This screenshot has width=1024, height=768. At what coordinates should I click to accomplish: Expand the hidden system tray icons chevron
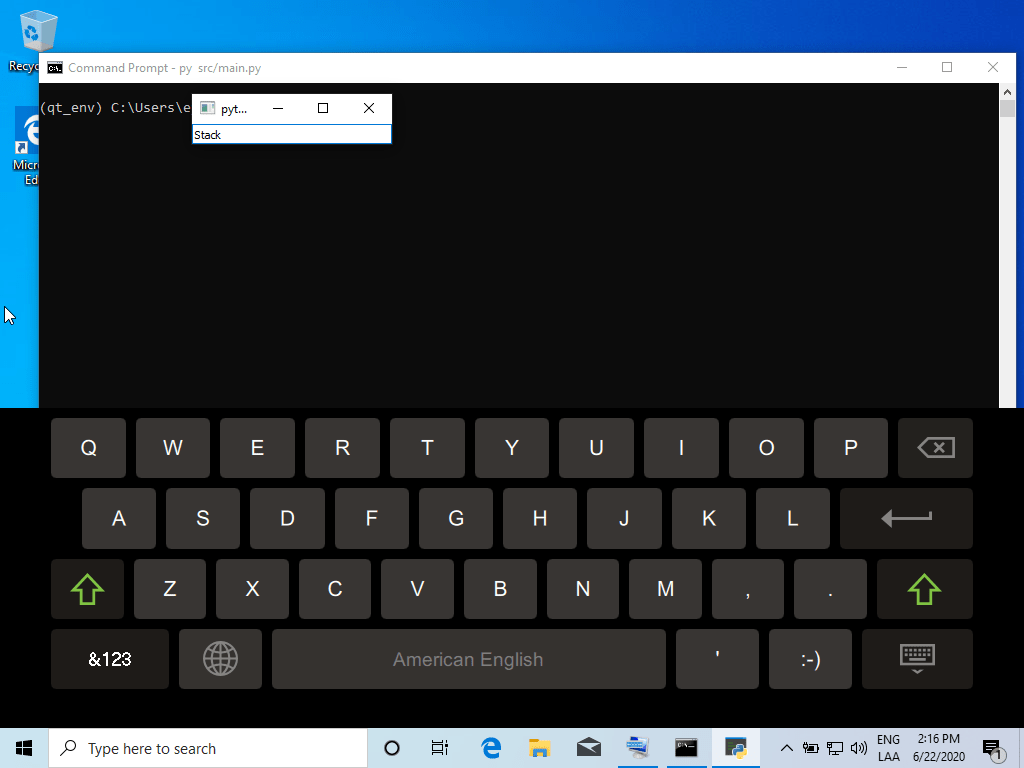point(787,748)
